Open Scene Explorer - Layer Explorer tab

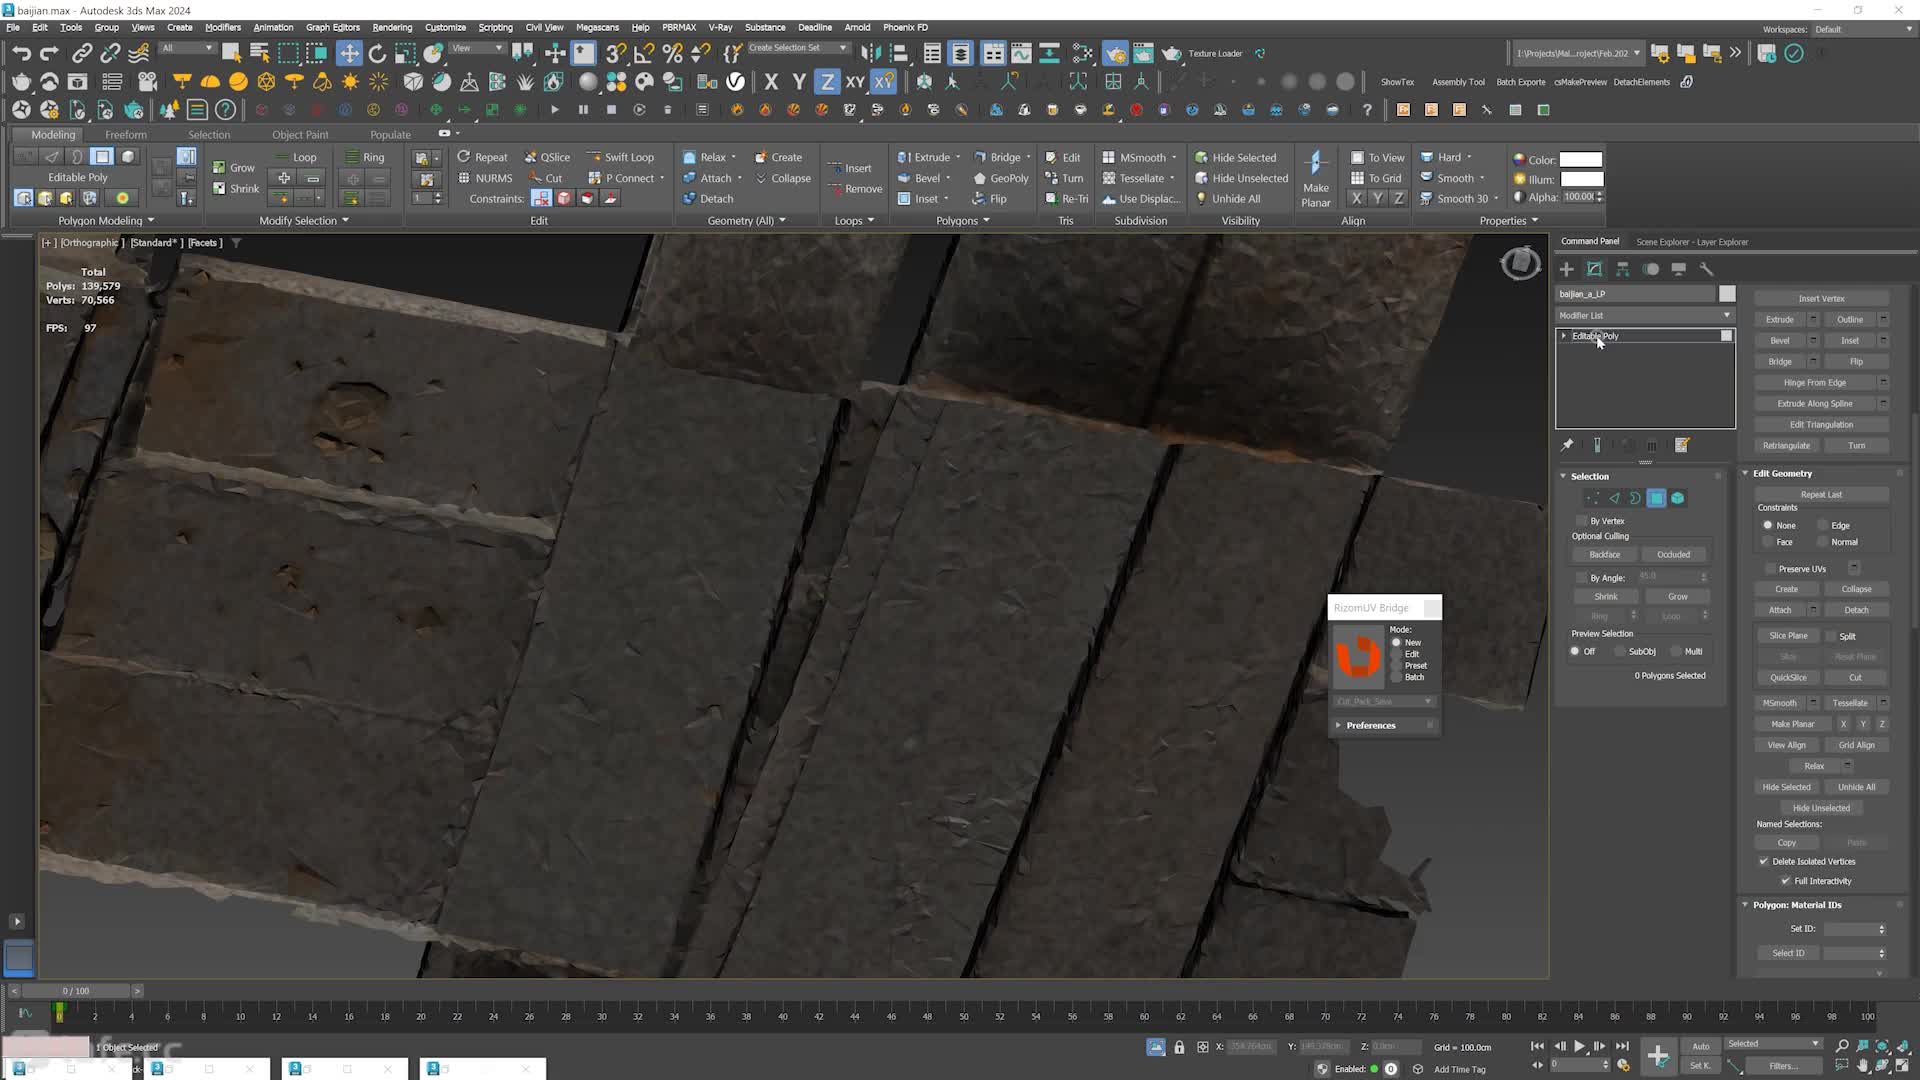[1692, 242]
